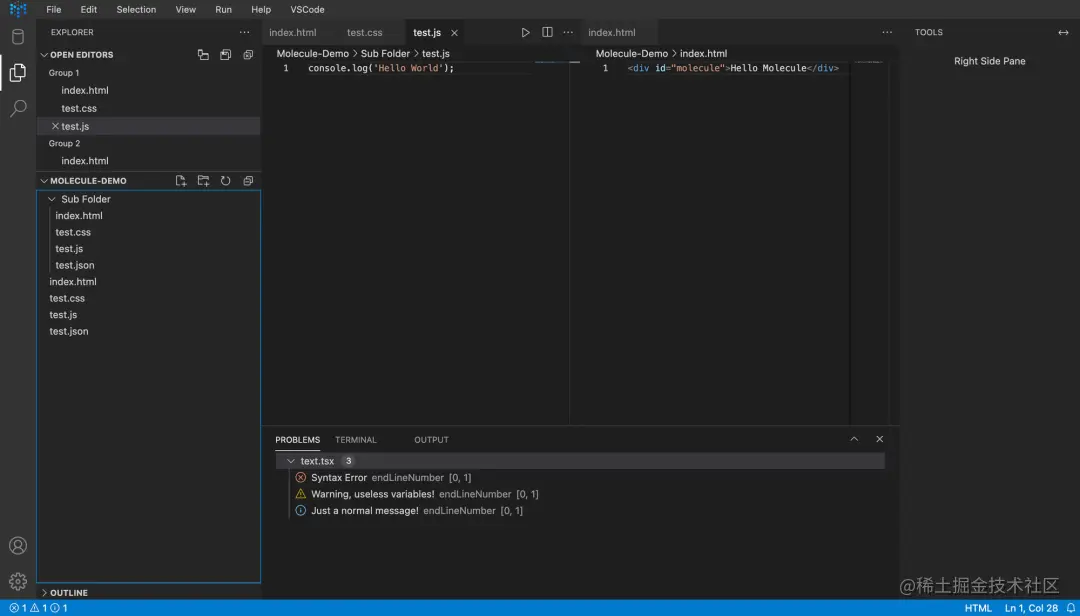Open the VSCode menu

tap(307, 10)
